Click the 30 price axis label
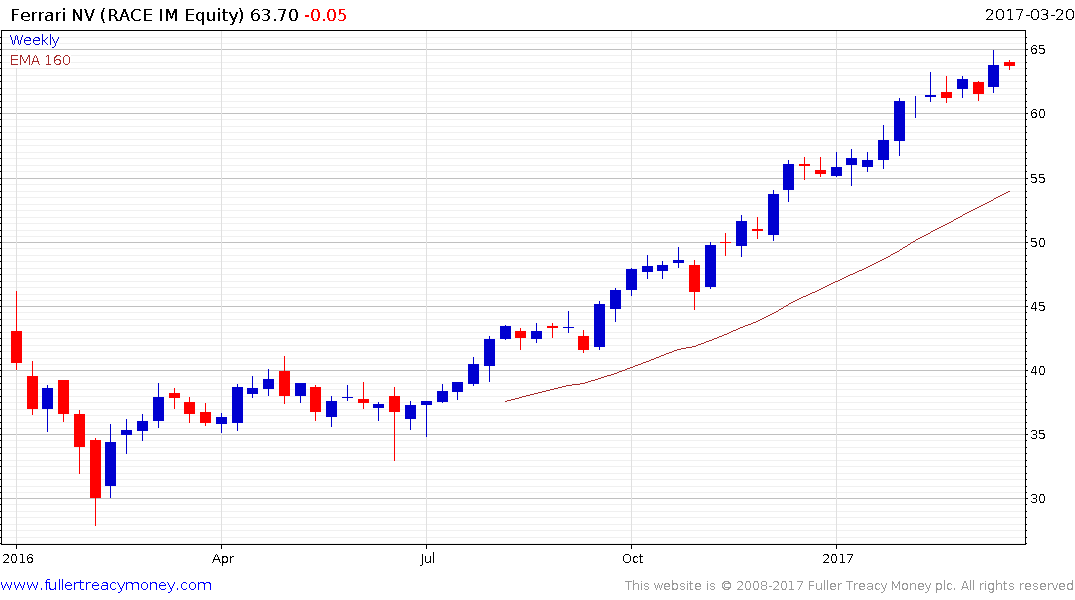Image resolution: width=1075 pixels, height=600 pixels. [x=1037, y=499]
